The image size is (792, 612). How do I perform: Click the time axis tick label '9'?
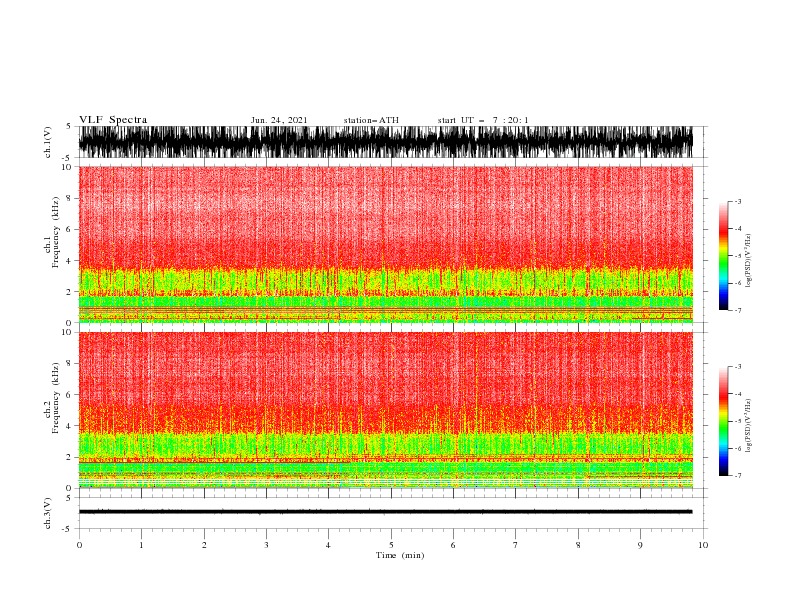point(640,545)
